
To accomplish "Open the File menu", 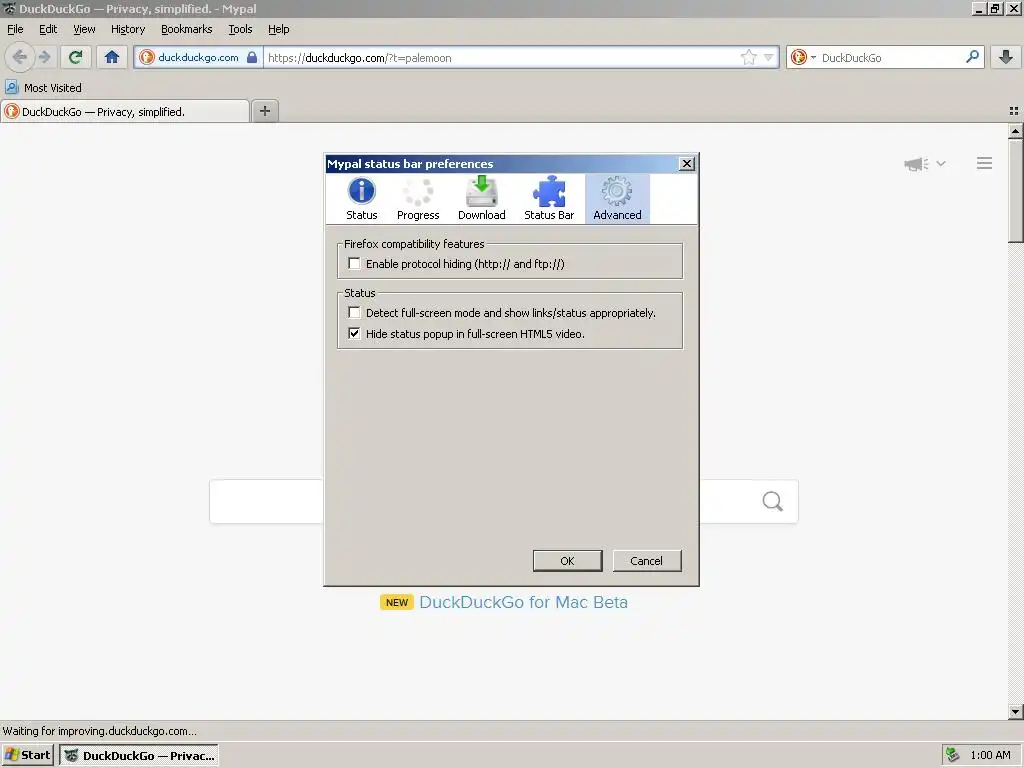I will [15, 29].
